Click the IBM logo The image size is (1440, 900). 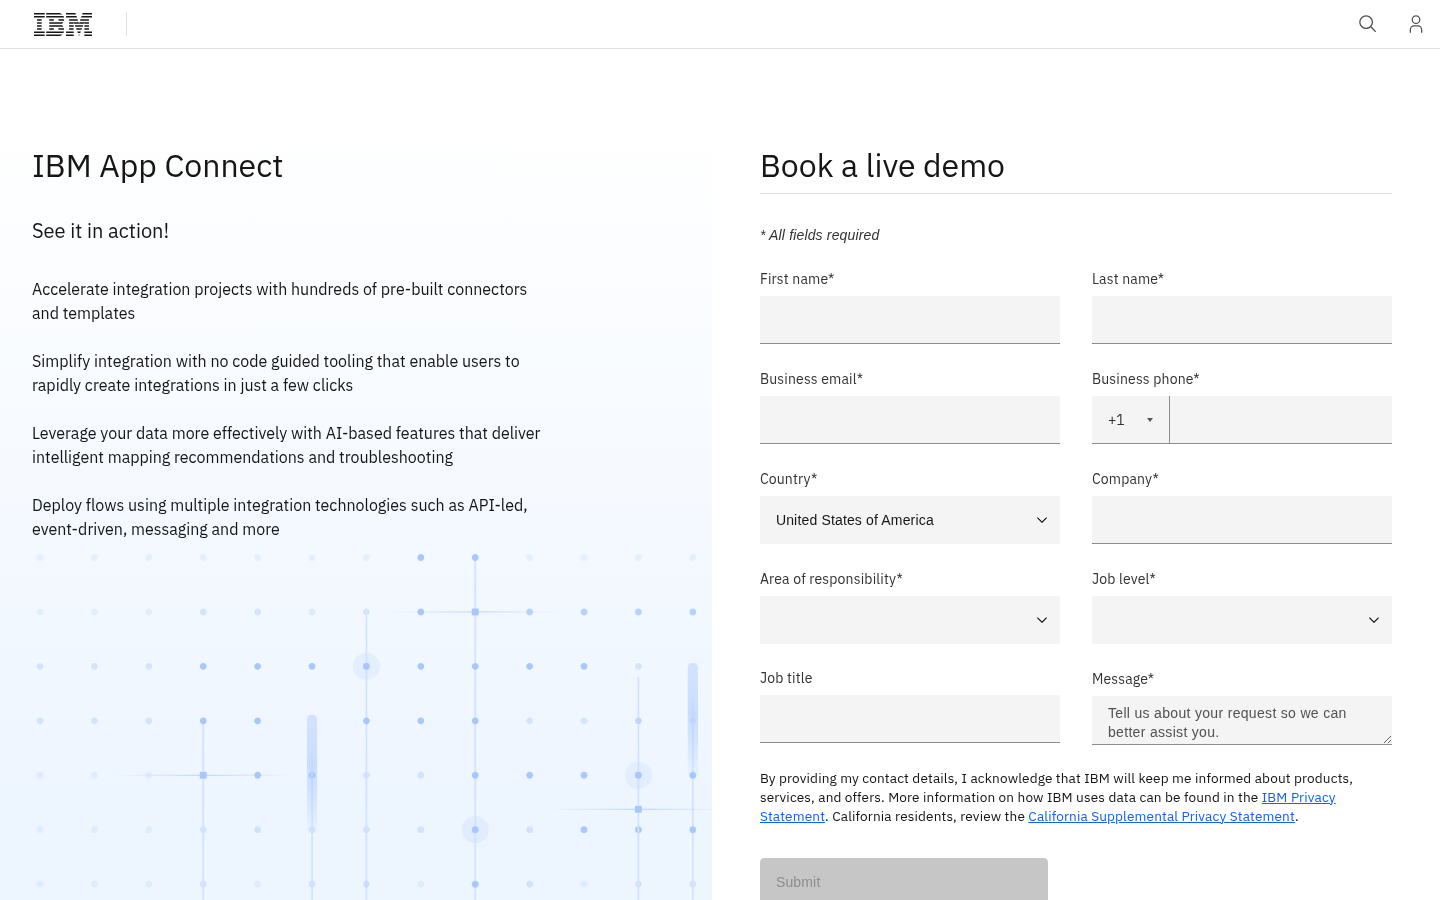click(x=63, y=24)
